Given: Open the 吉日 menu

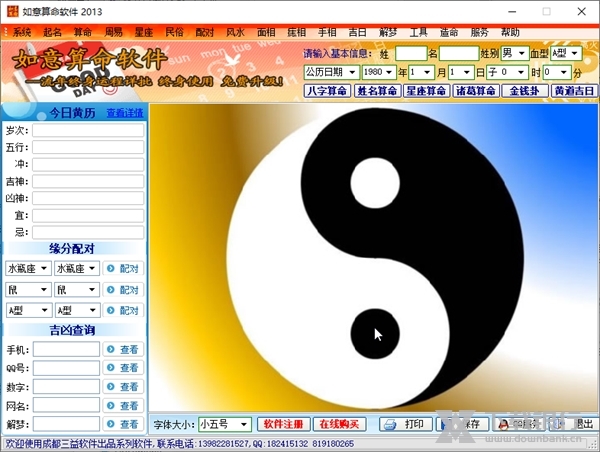Looking at the screenshot, I should click(357, 32).
